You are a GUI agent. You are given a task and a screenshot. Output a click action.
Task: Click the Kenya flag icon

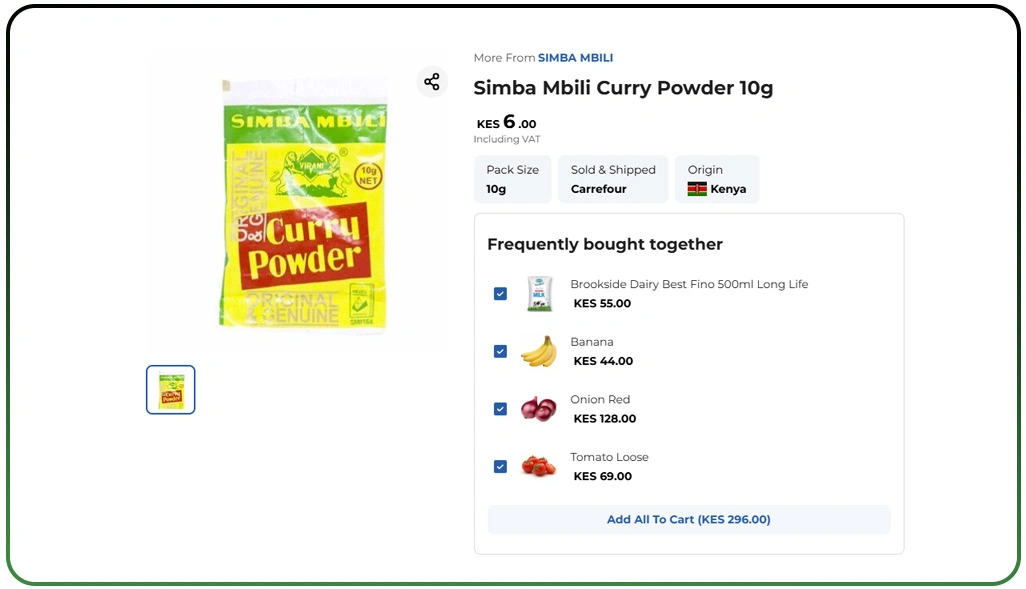pyautogui.click(x=697, y=189)
